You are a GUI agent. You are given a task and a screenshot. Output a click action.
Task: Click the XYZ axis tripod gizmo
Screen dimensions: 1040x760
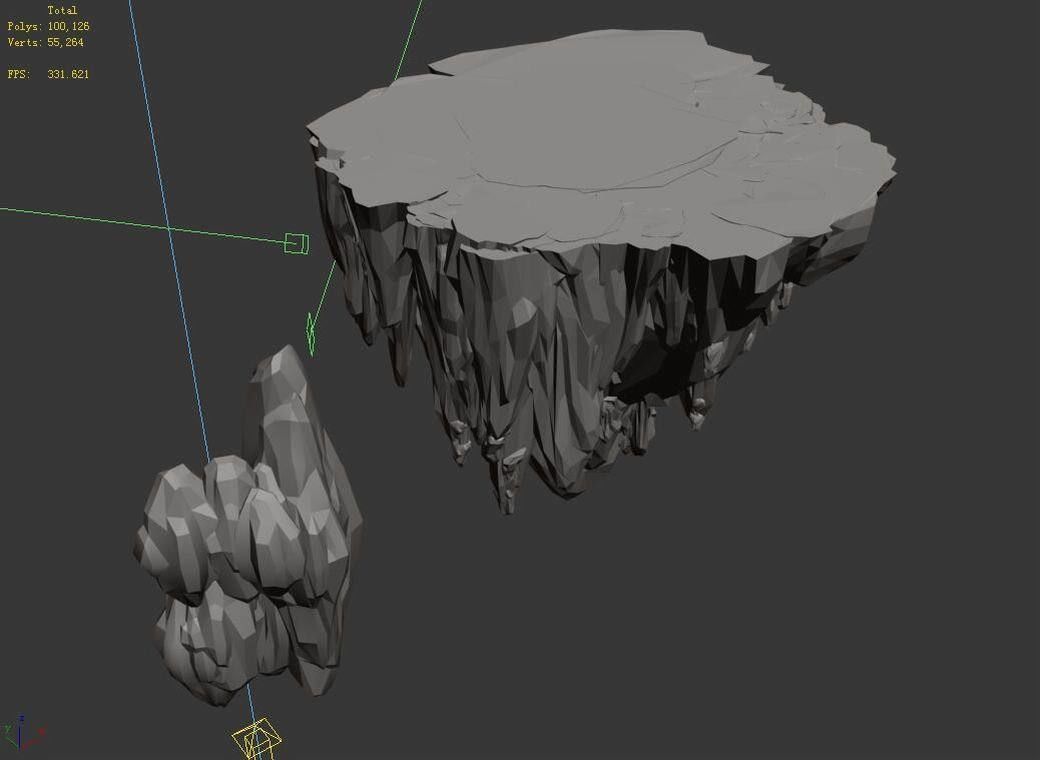pyautogui.click(x=23, y=733)
